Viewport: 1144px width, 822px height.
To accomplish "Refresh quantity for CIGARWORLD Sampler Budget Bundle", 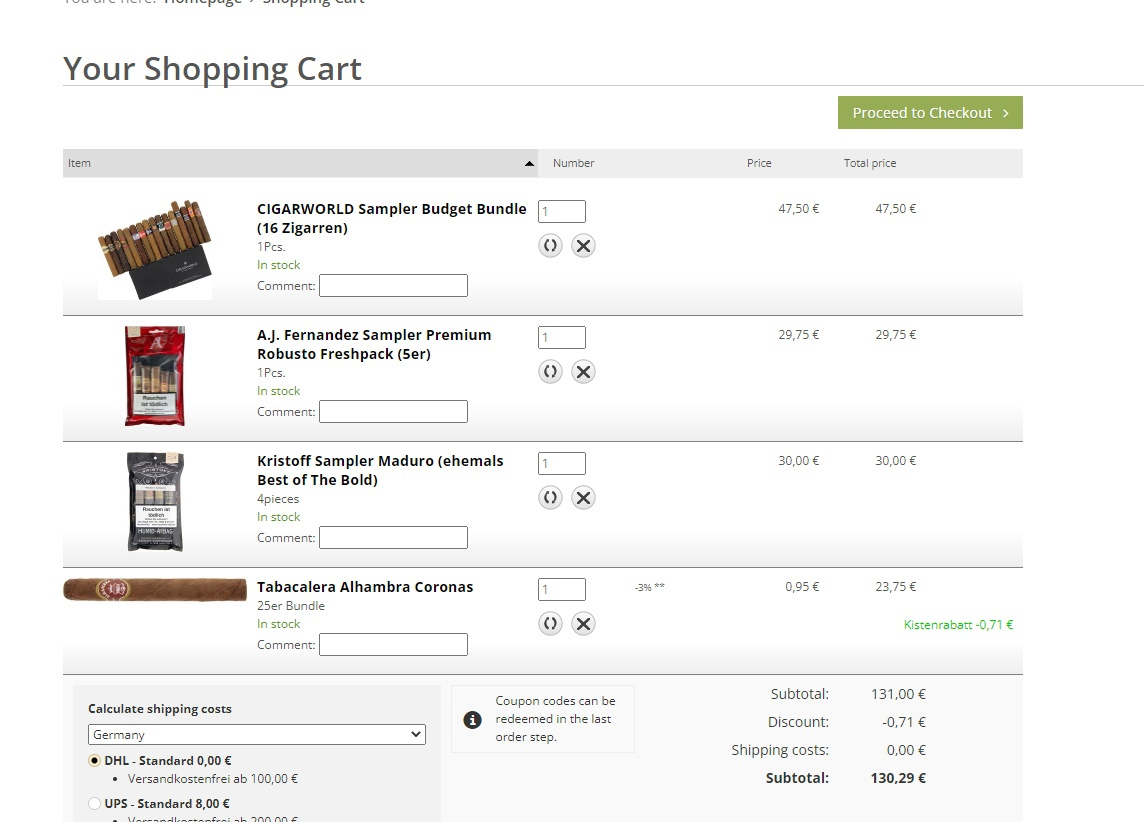I will [550, 246].
